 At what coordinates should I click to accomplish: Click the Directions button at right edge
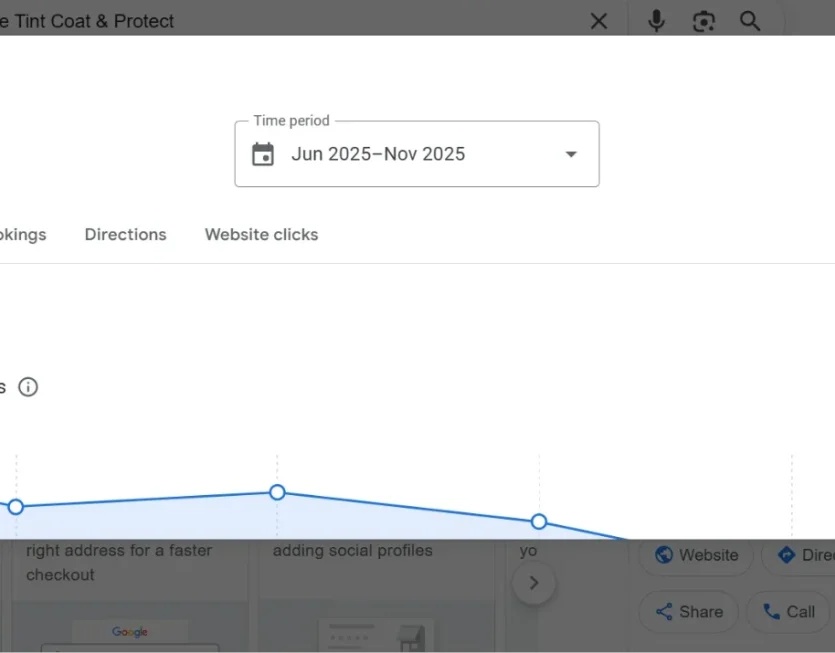coord(799,555)
